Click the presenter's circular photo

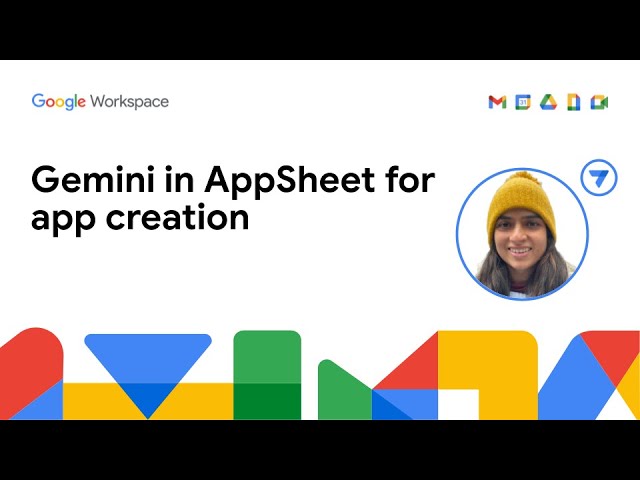[x=522, y=234]
